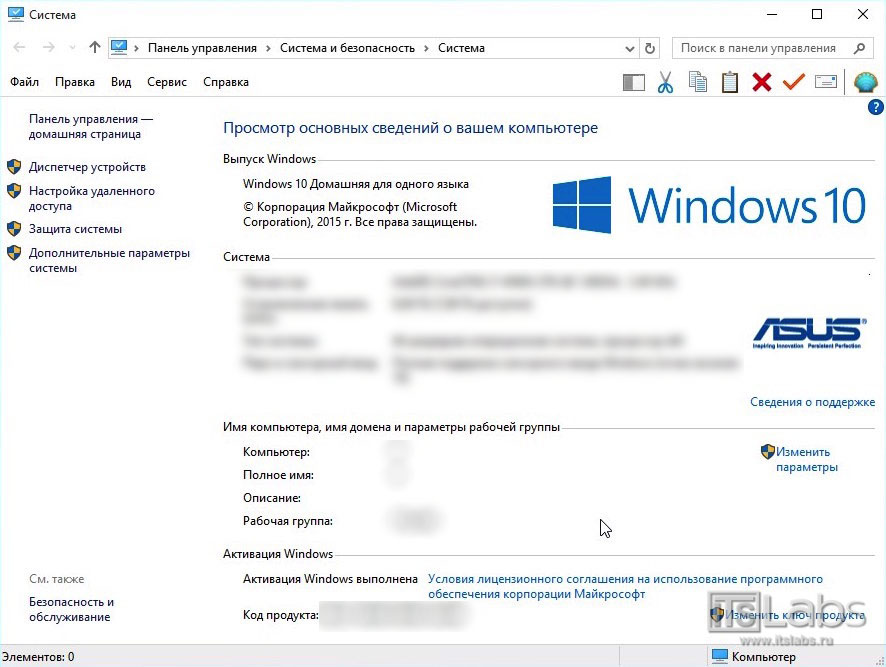Image resolution: width=886 pixels, height=667 pixels.
Task: Go to Панель управления домашняя страница
Action: coord(90,127)
